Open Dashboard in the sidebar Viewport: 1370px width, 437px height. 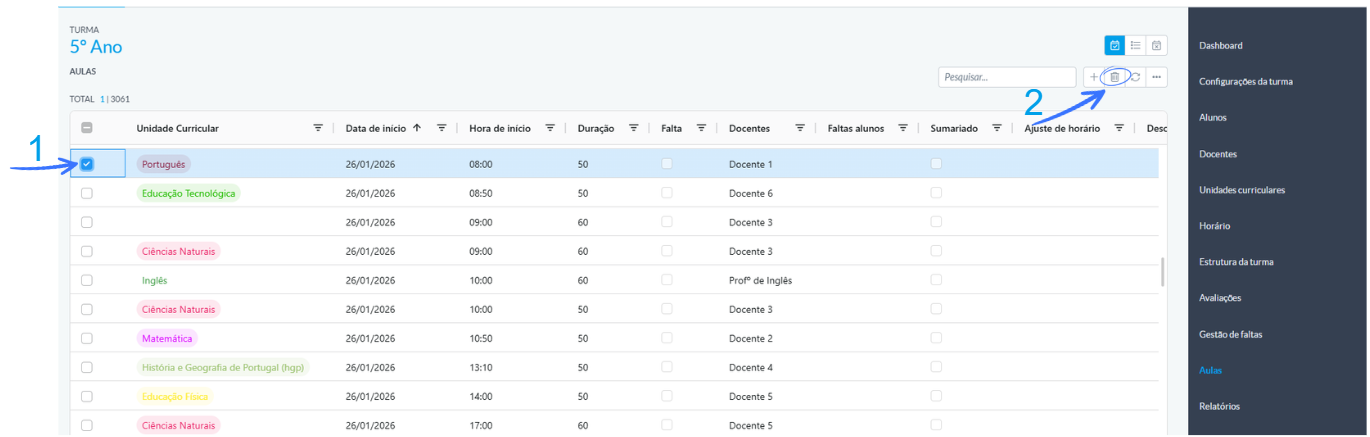tap(1220, 46)
